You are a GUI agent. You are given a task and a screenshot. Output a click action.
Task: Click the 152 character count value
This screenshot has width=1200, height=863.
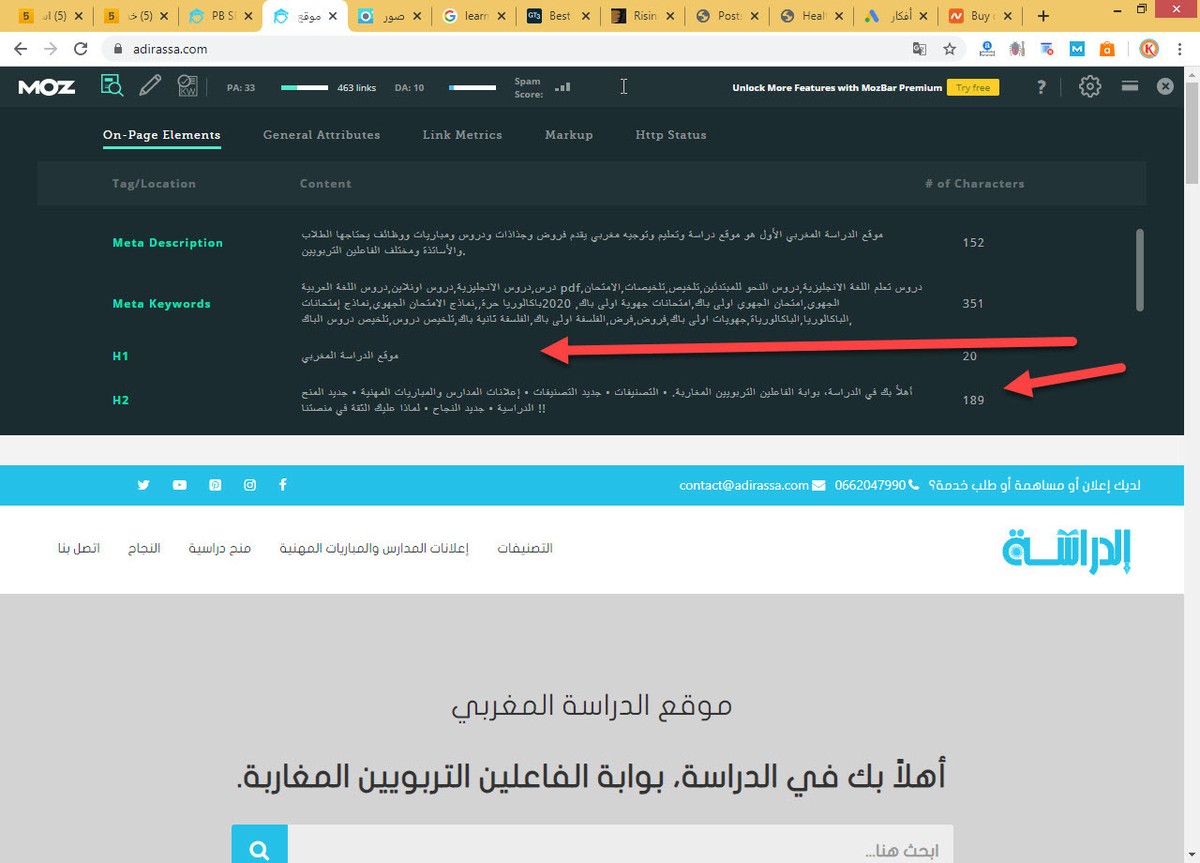pyautogui.click(x=973, y=242)
